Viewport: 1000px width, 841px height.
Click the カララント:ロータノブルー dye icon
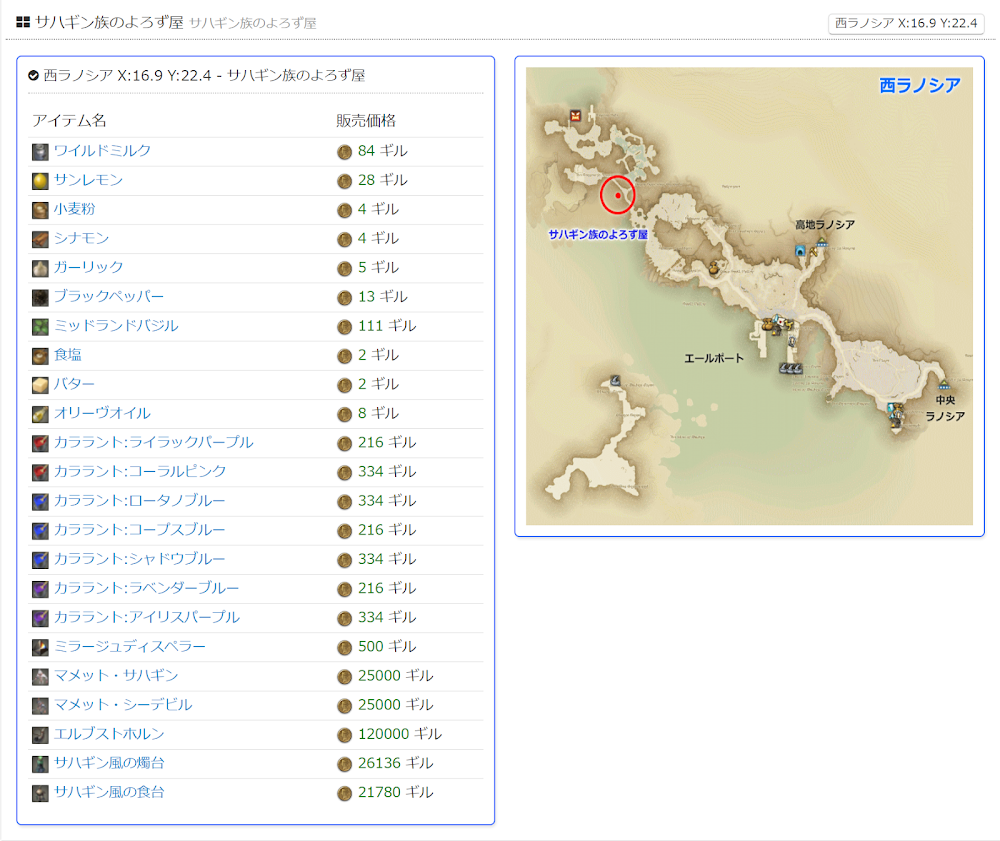click(x=40, y=502)
